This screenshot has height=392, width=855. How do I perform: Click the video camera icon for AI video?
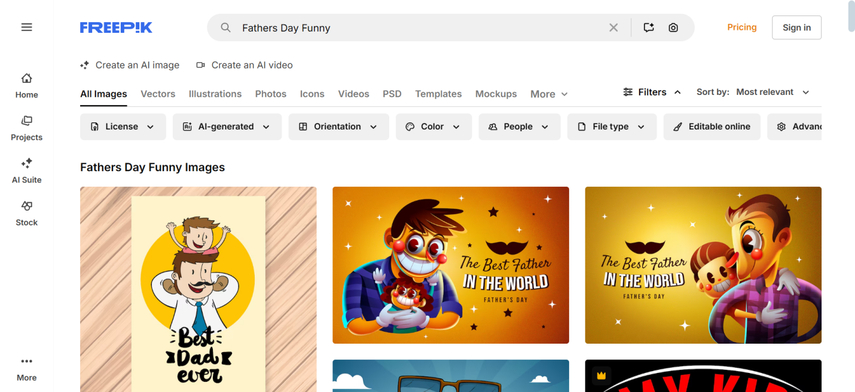[201, 65]
